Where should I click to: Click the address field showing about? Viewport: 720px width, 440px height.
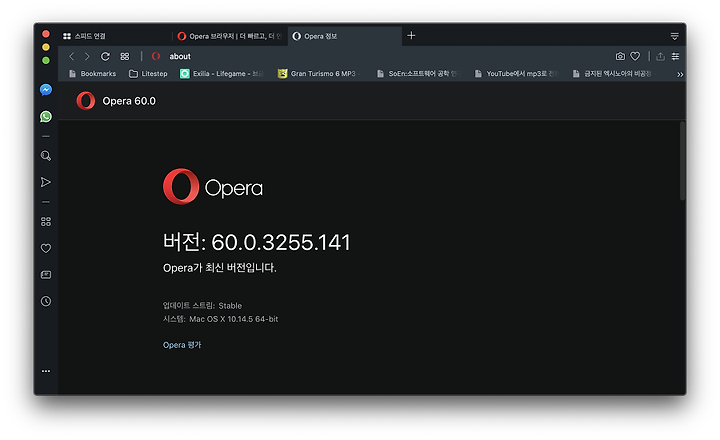180,56
